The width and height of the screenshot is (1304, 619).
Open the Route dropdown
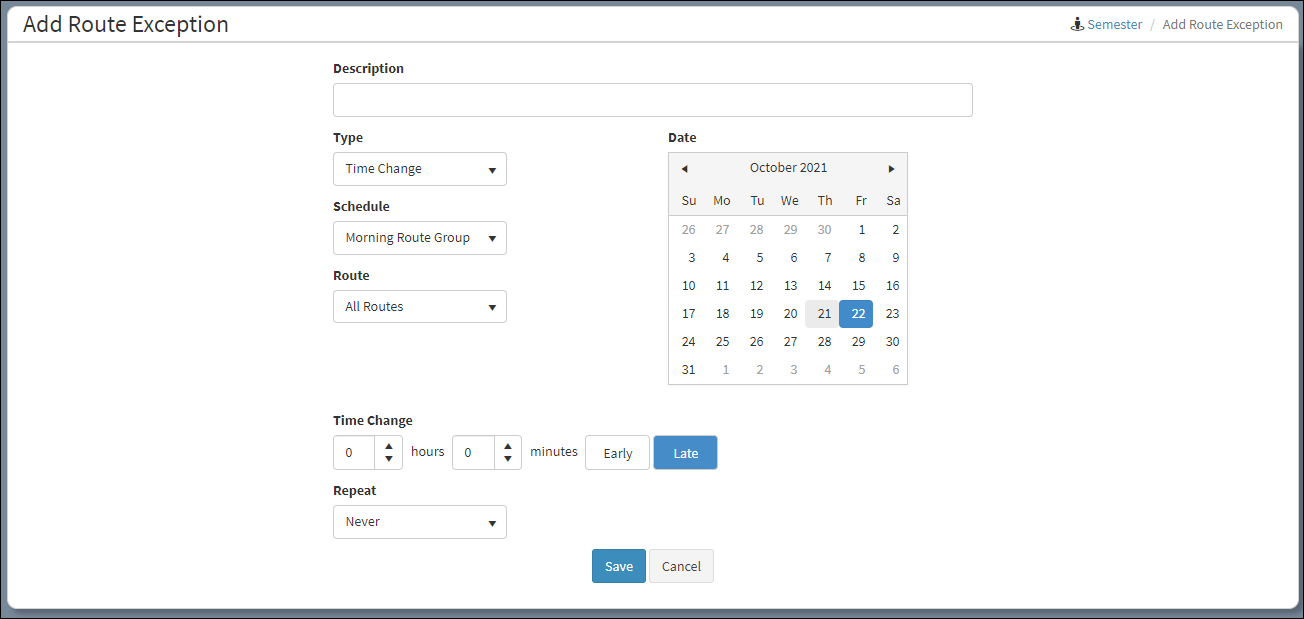419,307
